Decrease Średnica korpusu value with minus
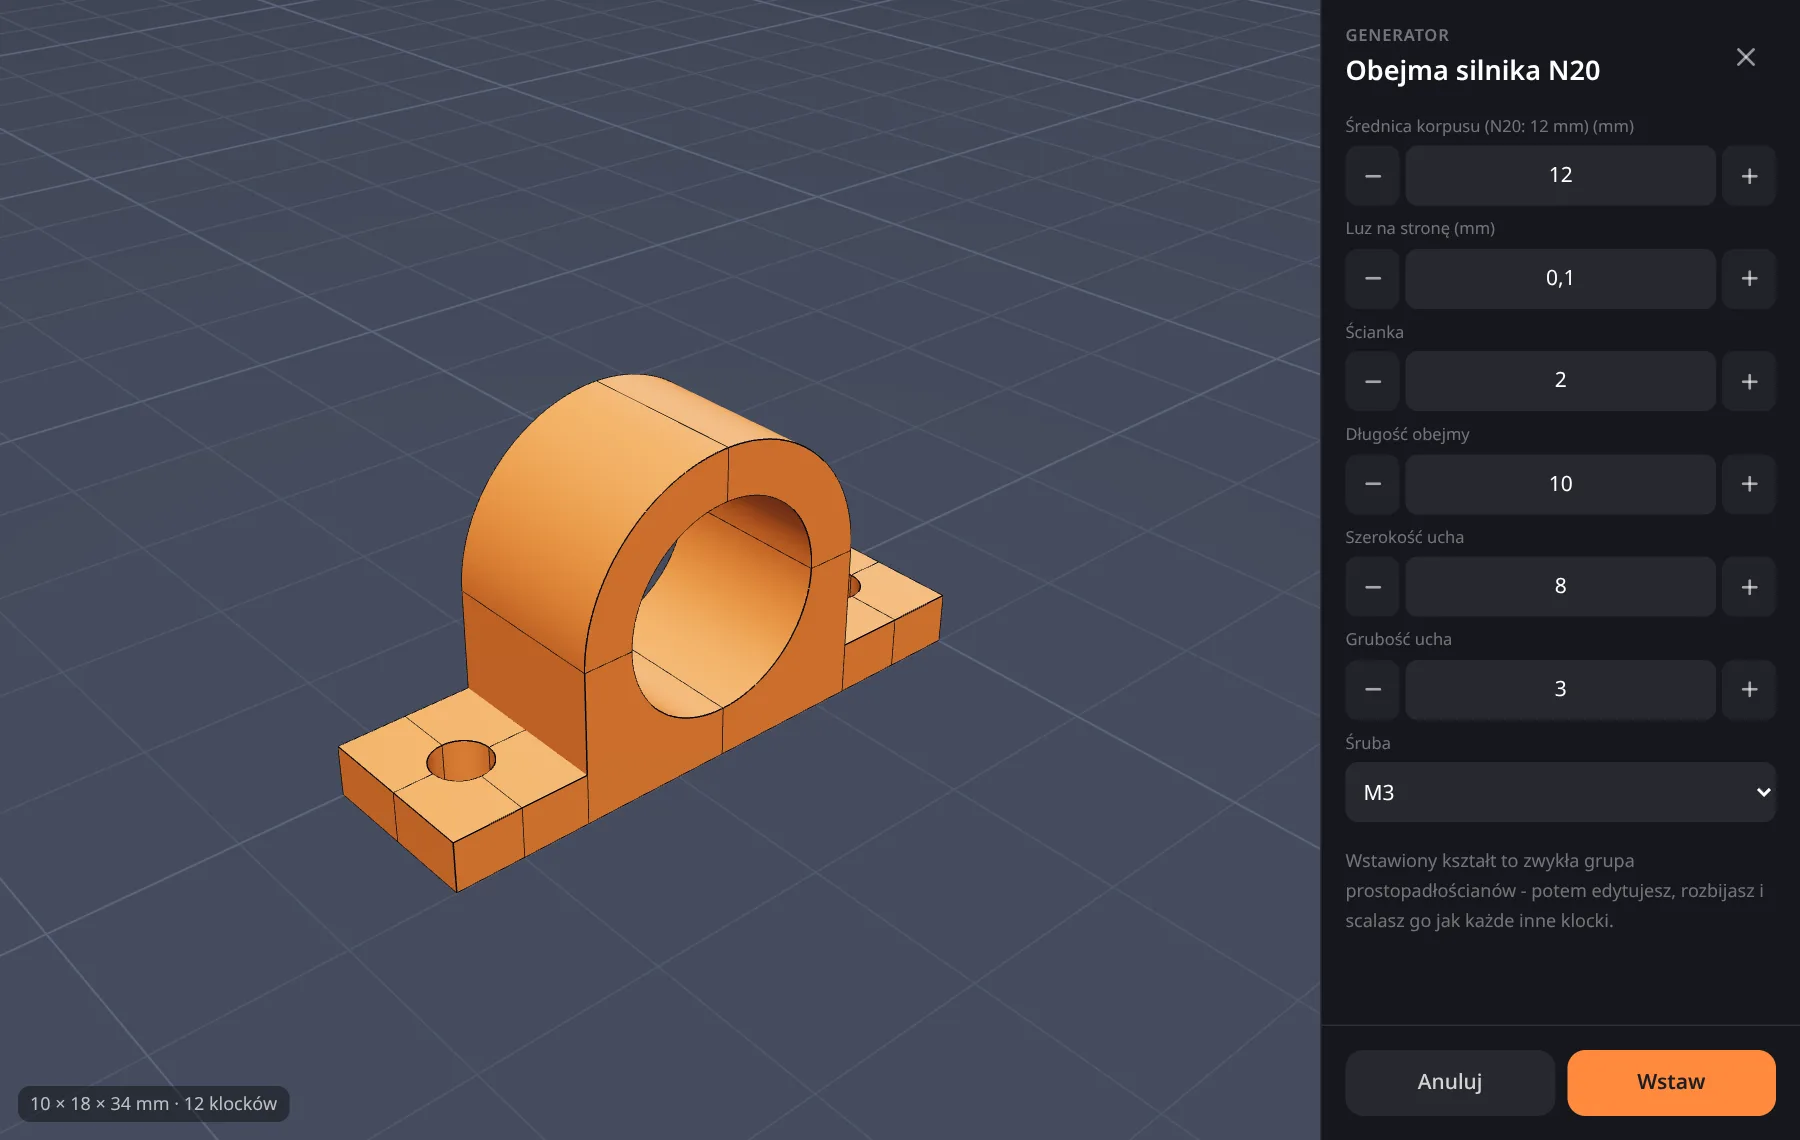 coord(1373,176)
